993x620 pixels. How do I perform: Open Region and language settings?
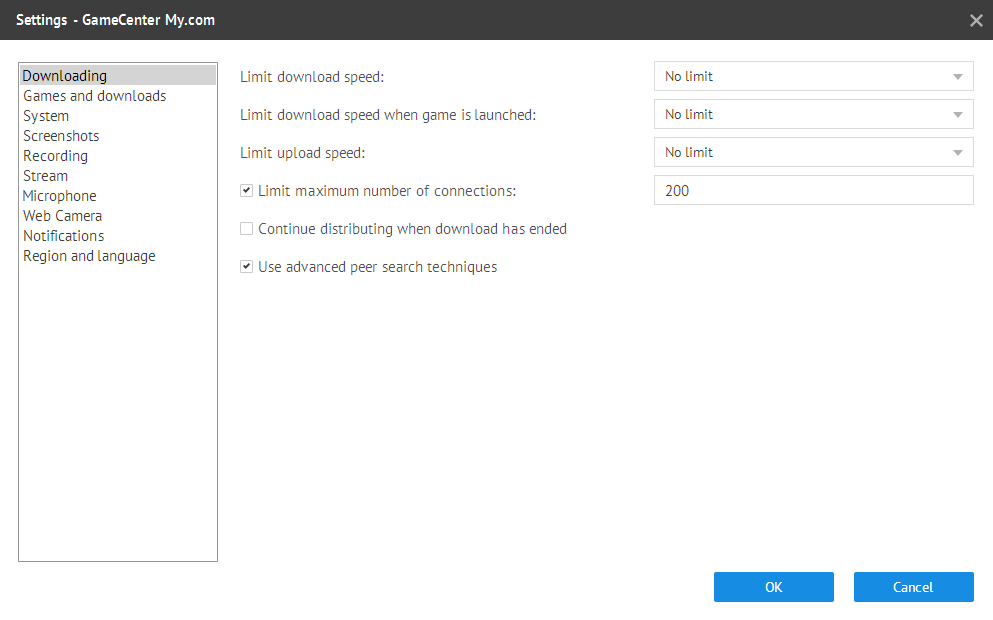89,256
